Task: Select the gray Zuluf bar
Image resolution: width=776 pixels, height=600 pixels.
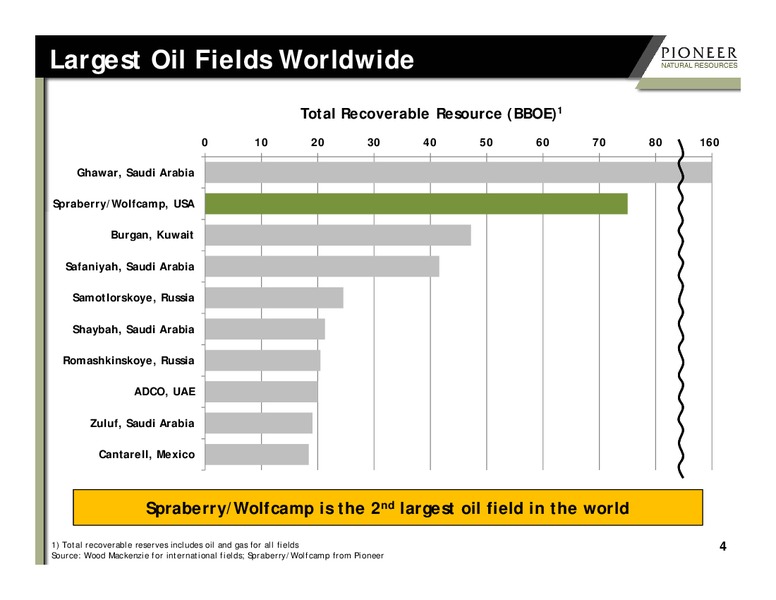Action: pos(259,423)
